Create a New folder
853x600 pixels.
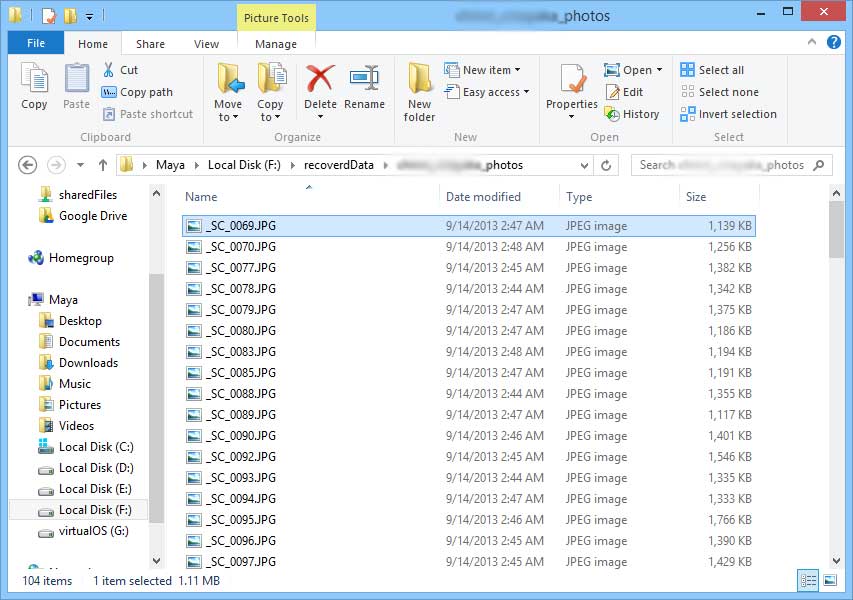418,88
